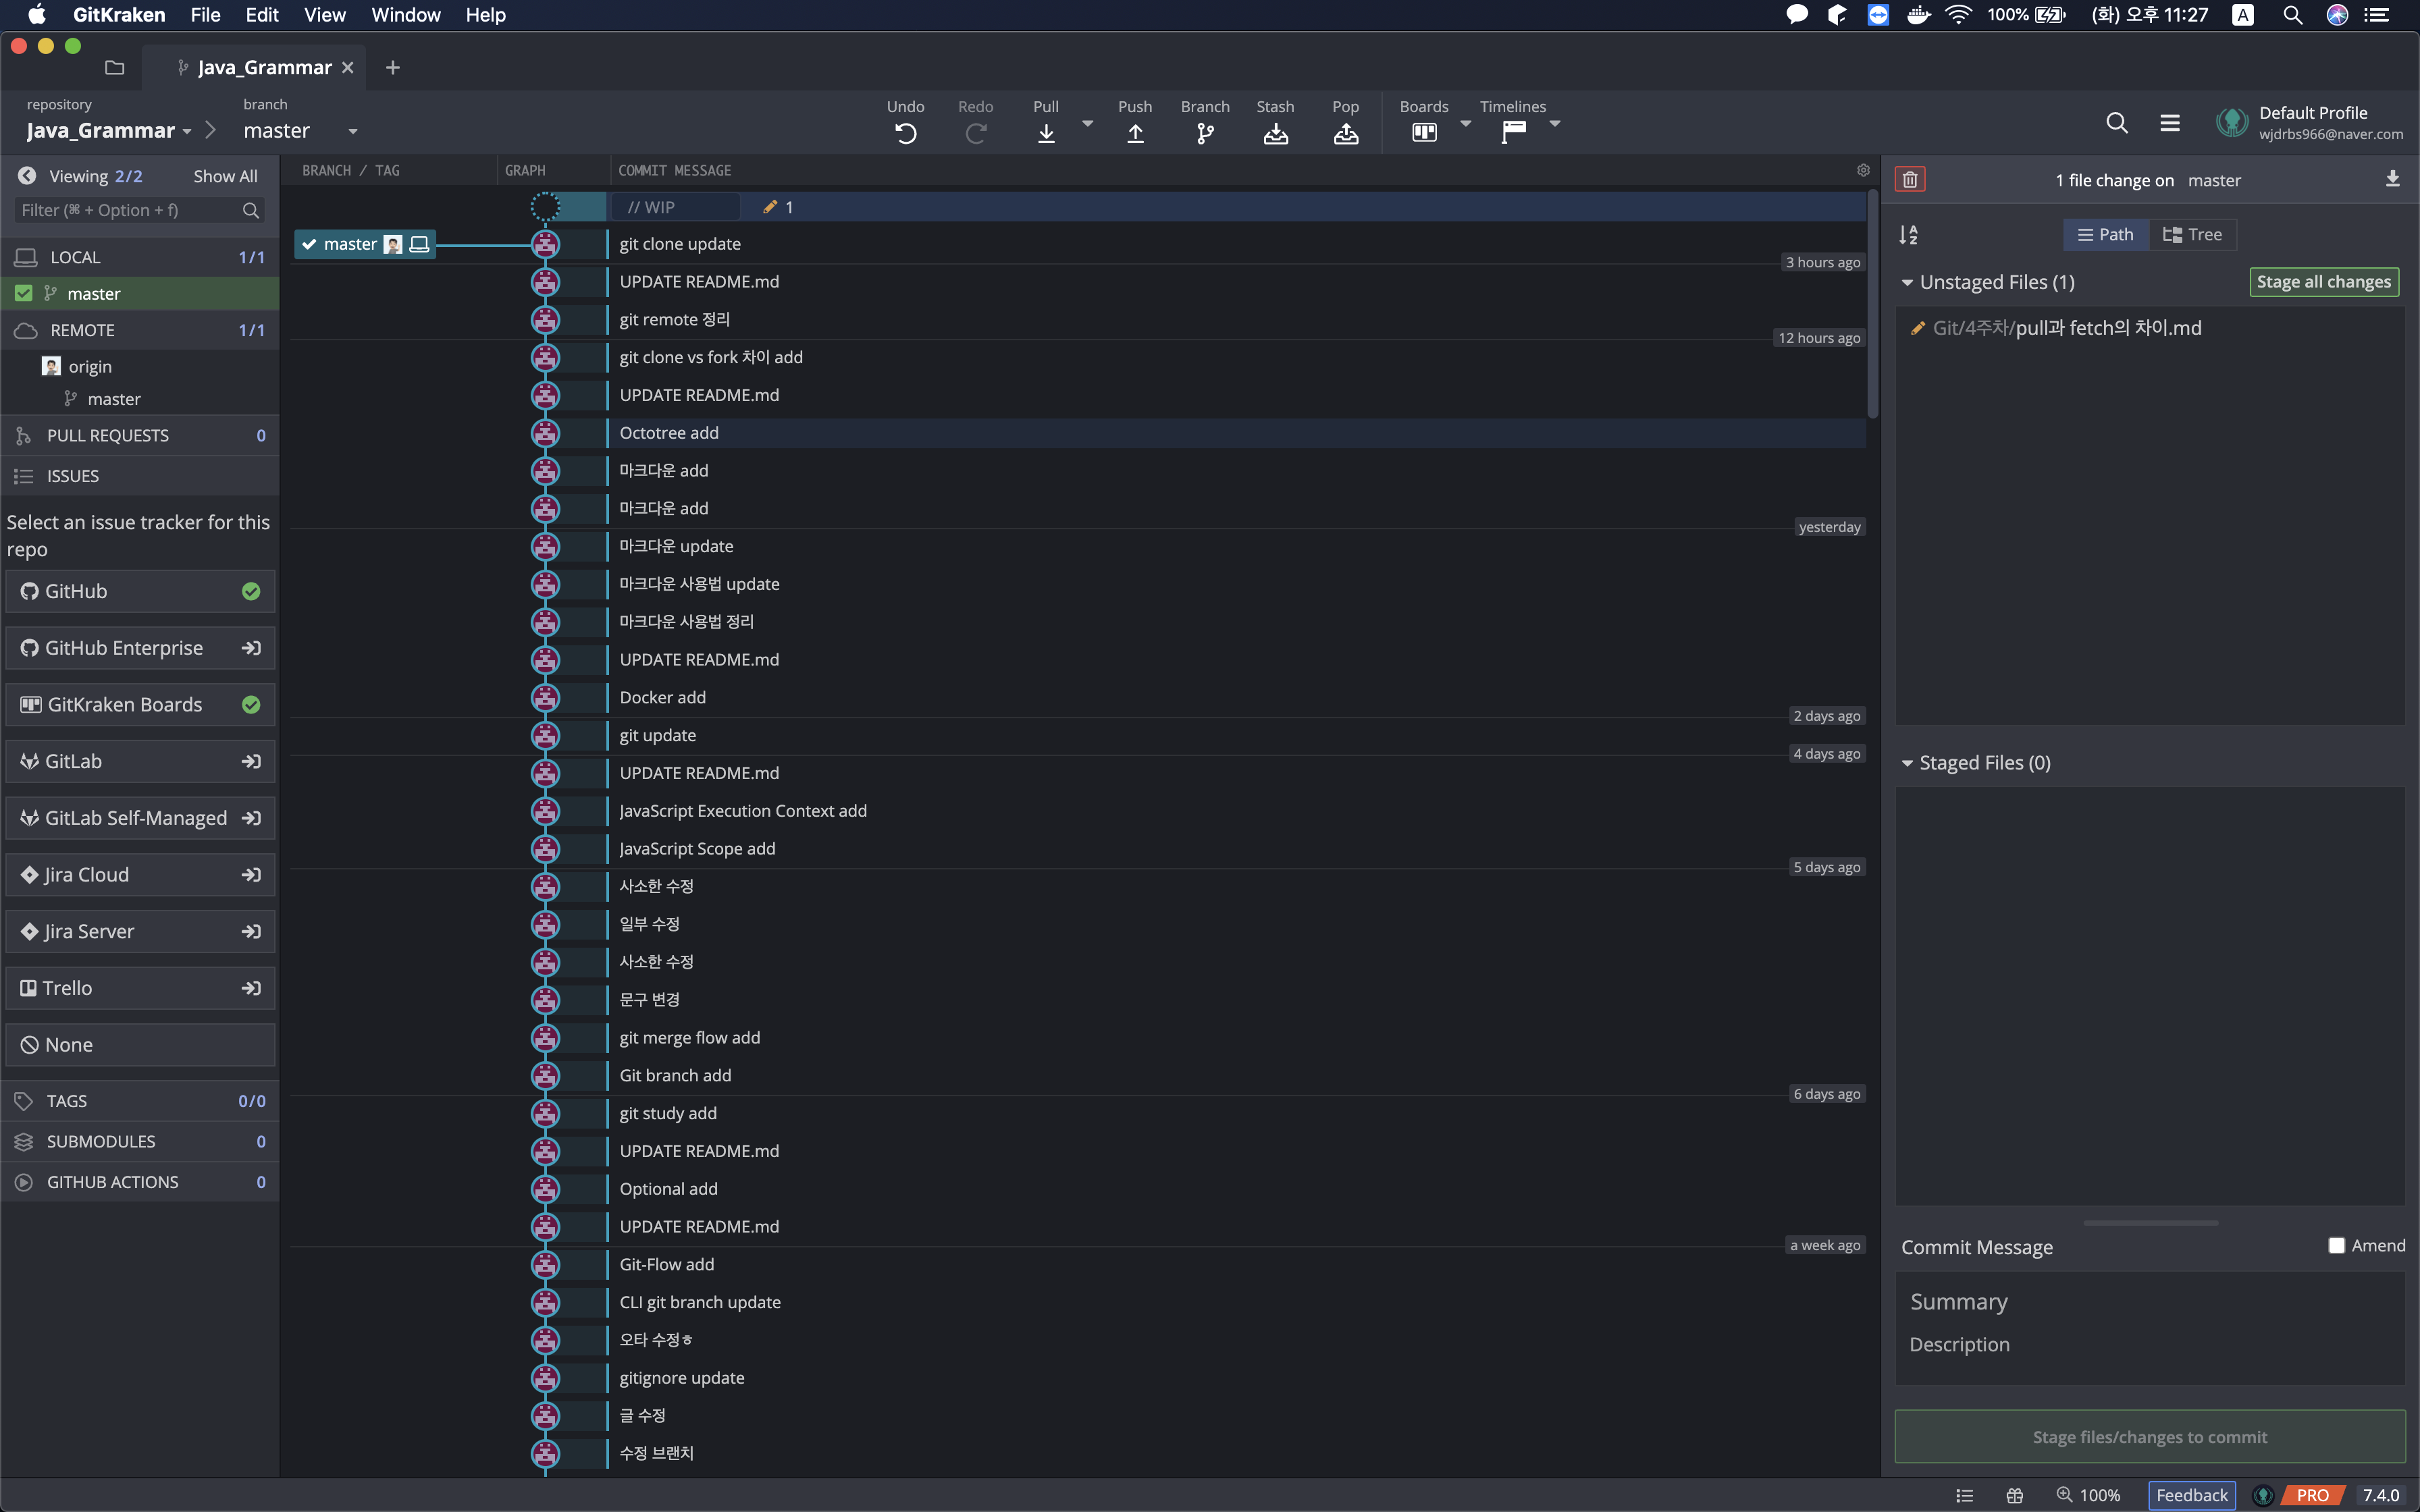Open the hamburger menu icon
Viewport: 2420px width, 1512px height.
coord(2169,123)
